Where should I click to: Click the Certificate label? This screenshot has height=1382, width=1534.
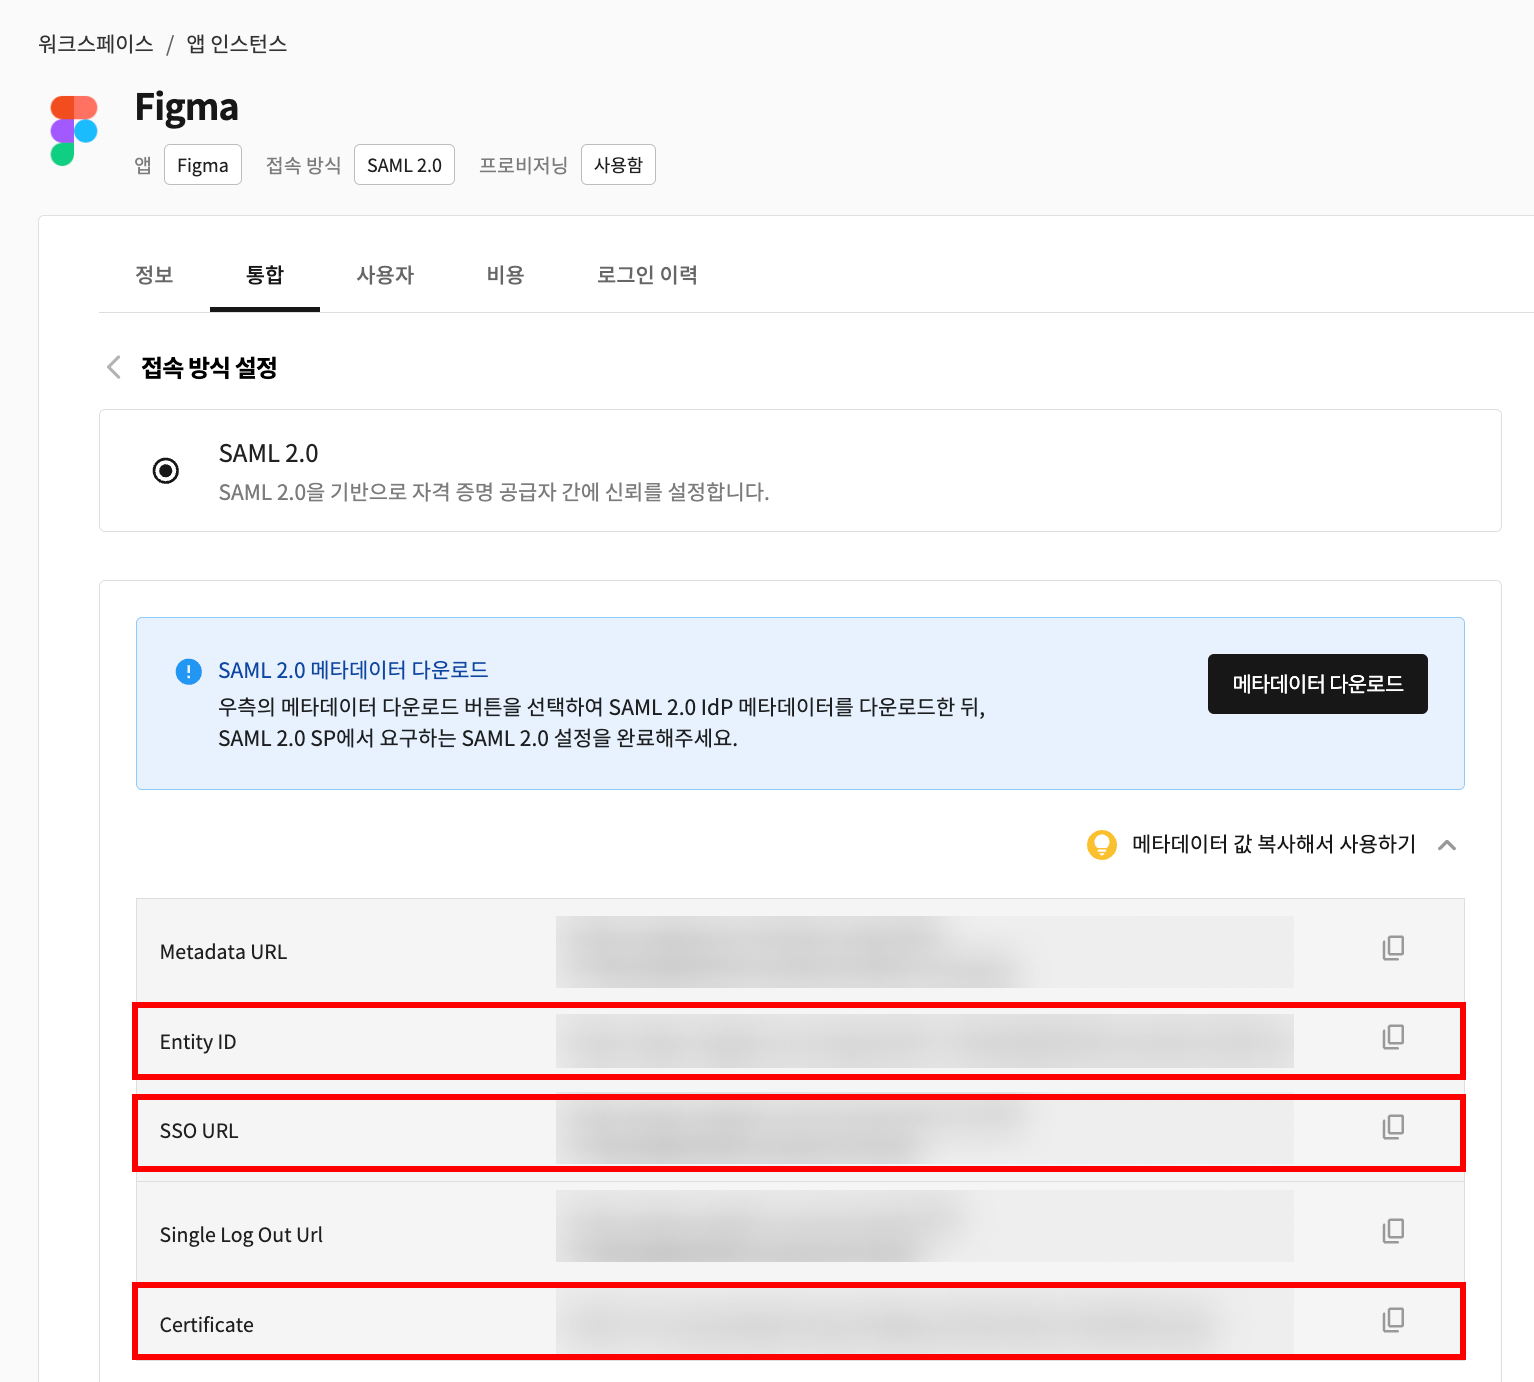[207, 1325]
